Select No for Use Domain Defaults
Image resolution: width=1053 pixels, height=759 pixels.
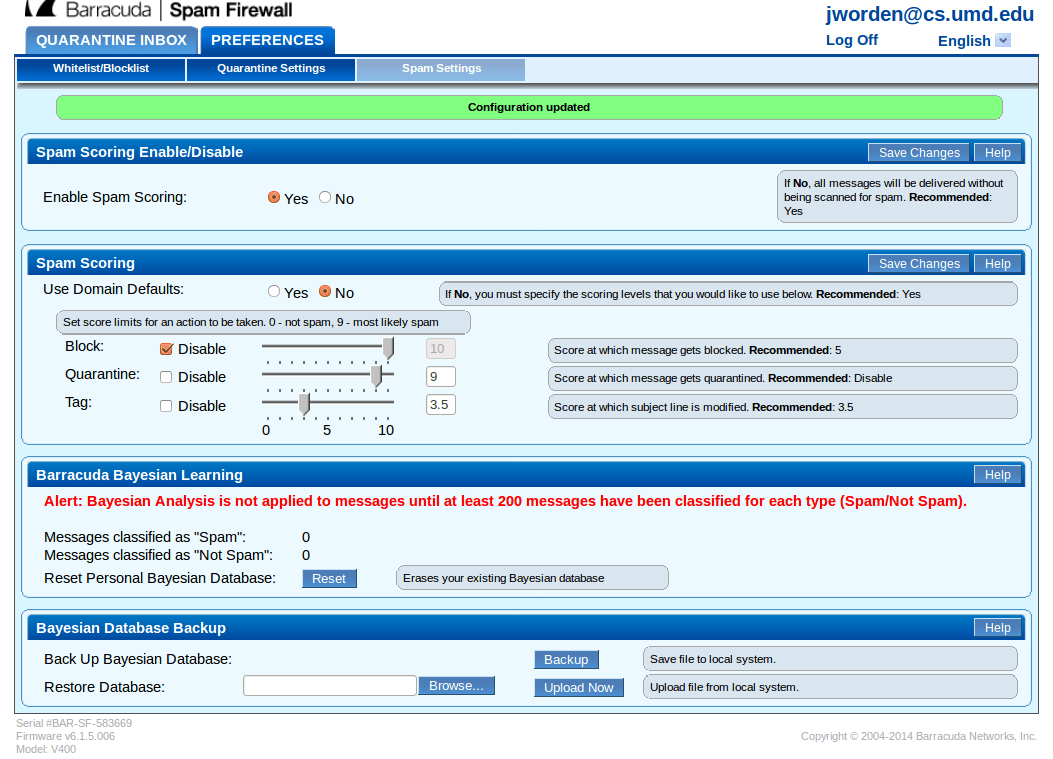tap(325, 291)
